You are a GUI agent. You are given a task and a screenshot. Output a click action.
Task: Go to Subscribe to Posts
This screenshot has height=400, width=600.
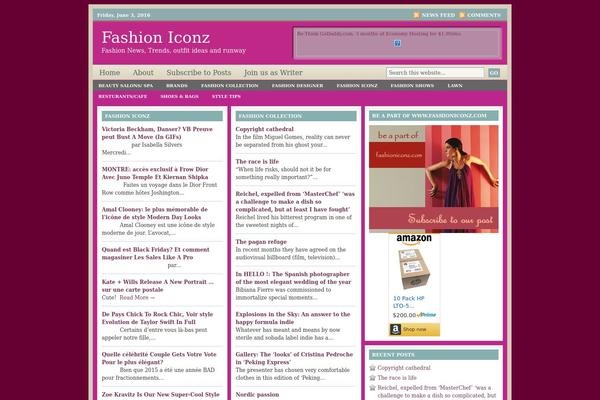pyautogui.click(x=199, y=72)
